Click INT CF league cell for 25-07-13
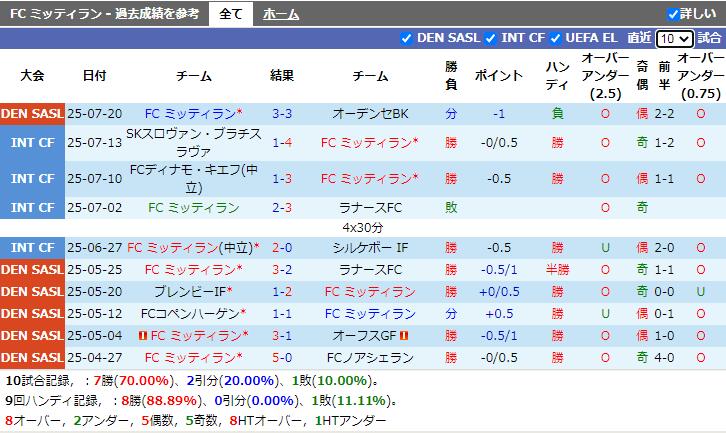Screen dimensions: 726x433 point(32,143)
